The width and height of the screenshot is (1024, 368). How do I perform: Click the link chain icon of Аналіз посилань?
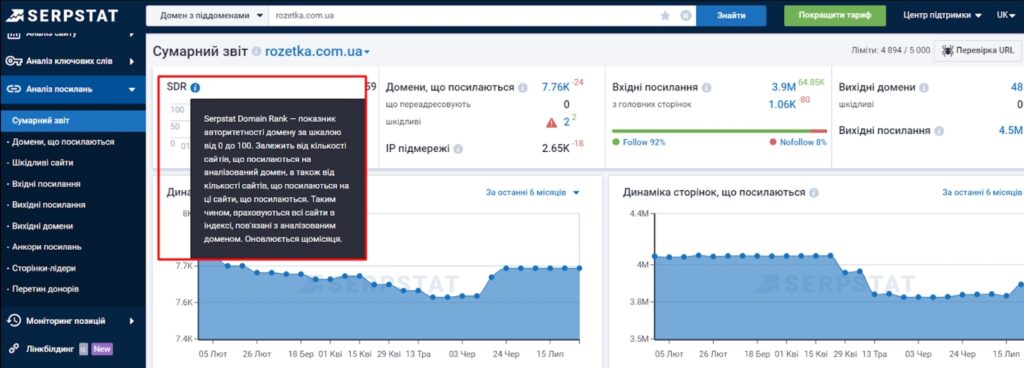[x=14, y=89]
